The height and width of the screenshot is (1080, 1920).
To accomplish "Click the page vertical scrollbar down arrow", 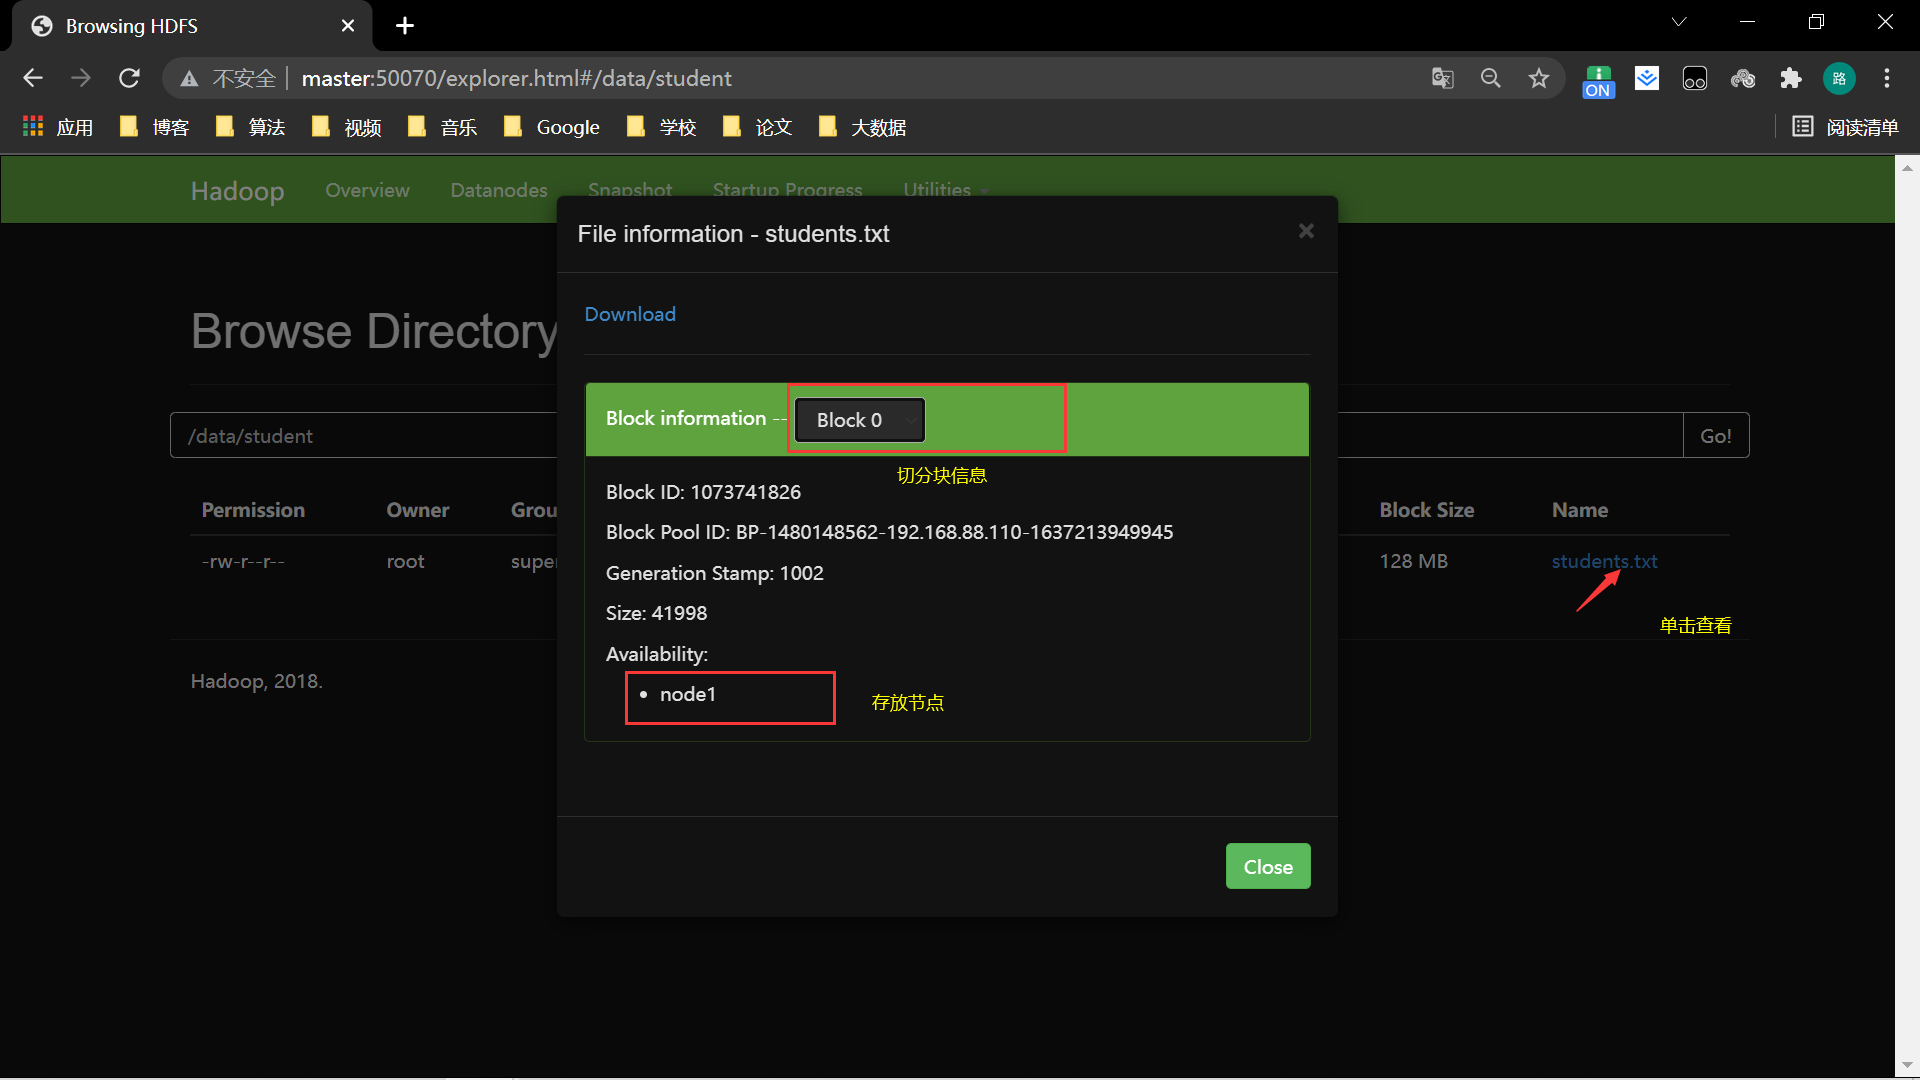I will pos(1907,1066).
